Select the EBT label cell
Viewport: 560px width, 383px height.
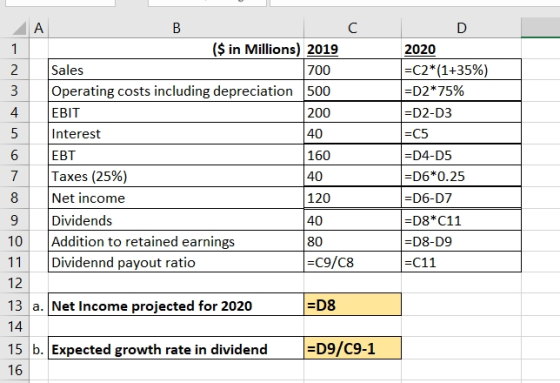176,155
